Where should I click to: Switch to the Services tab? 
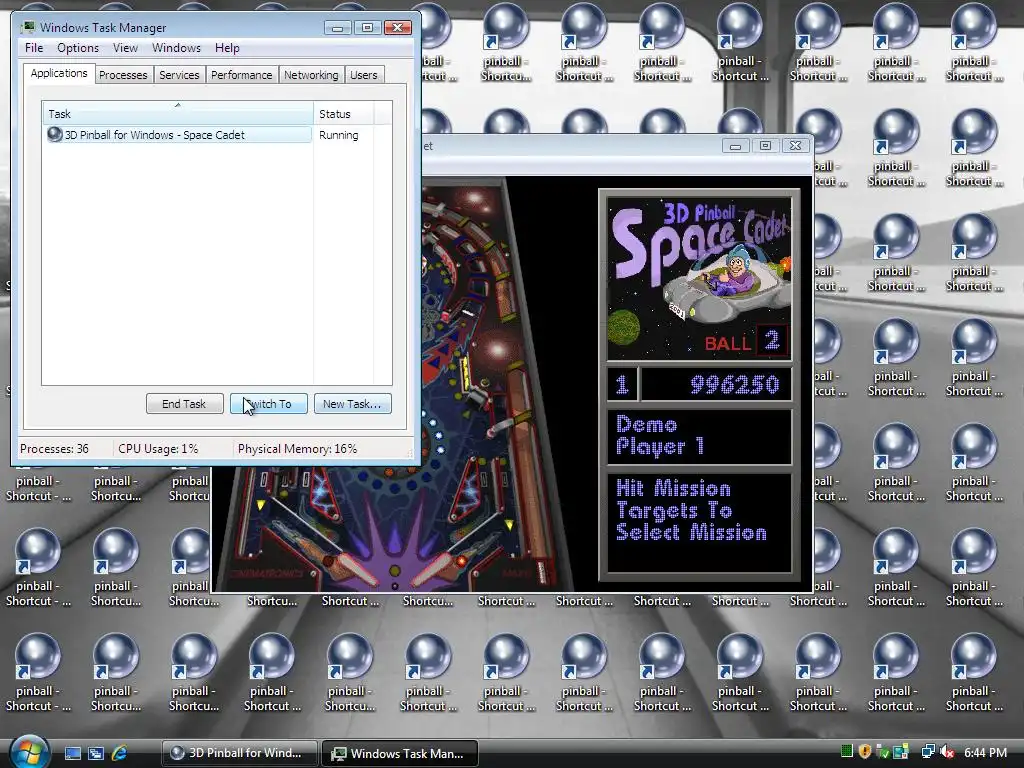click(x=179, y=75)
